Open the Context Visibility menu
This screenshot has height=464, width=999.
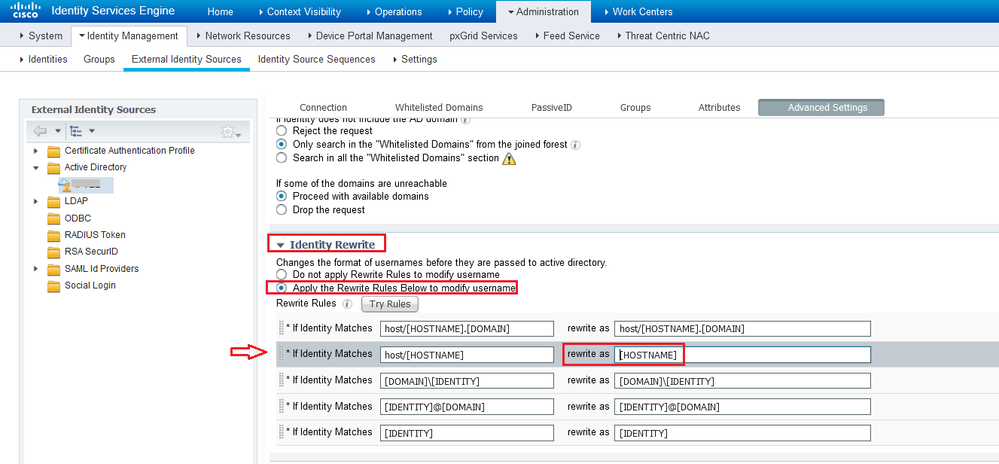coord(299,11)
